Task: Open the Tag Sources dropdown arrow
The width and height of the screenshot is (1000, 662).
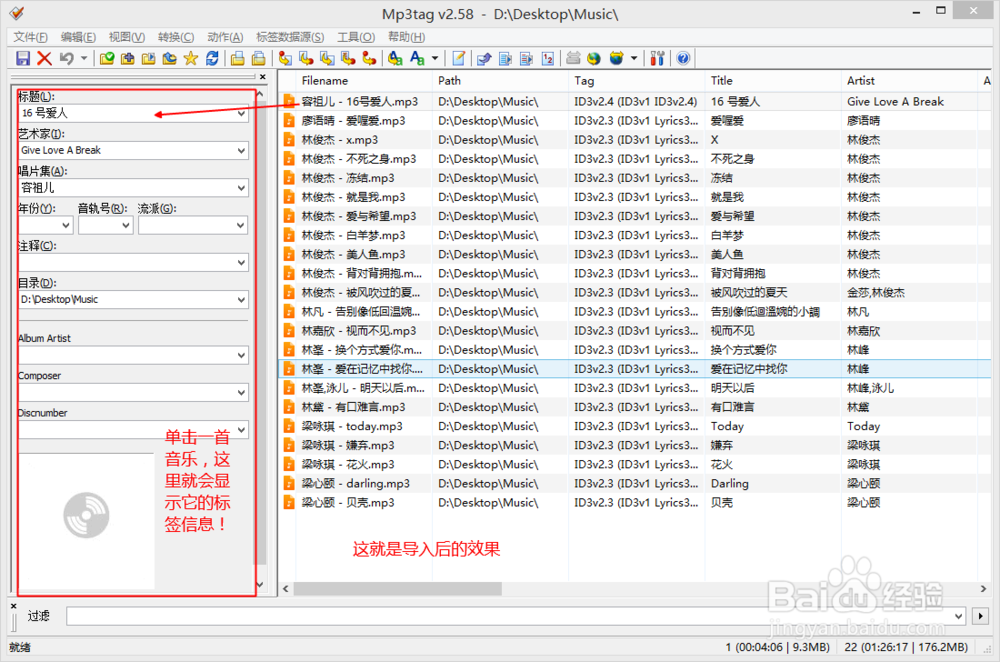Action: [634, 59]
